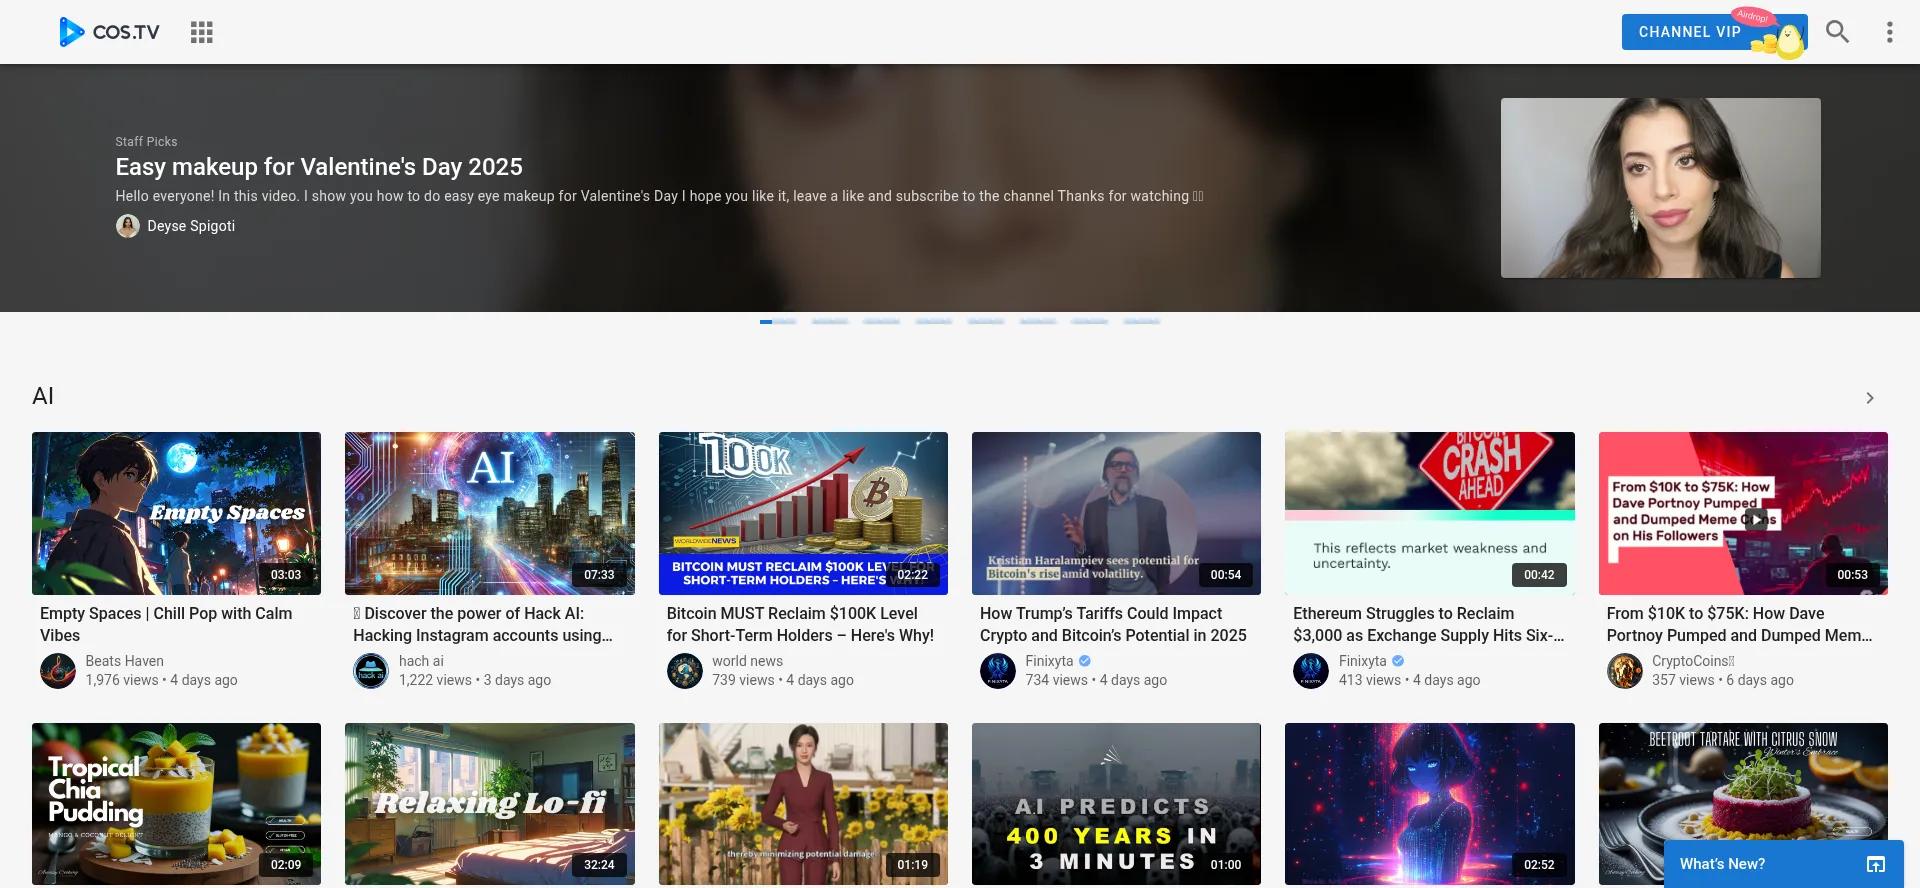Click the staff pick makeup video thumbnail
Screen dimensions: 1920x888
tap(1660, 188)
